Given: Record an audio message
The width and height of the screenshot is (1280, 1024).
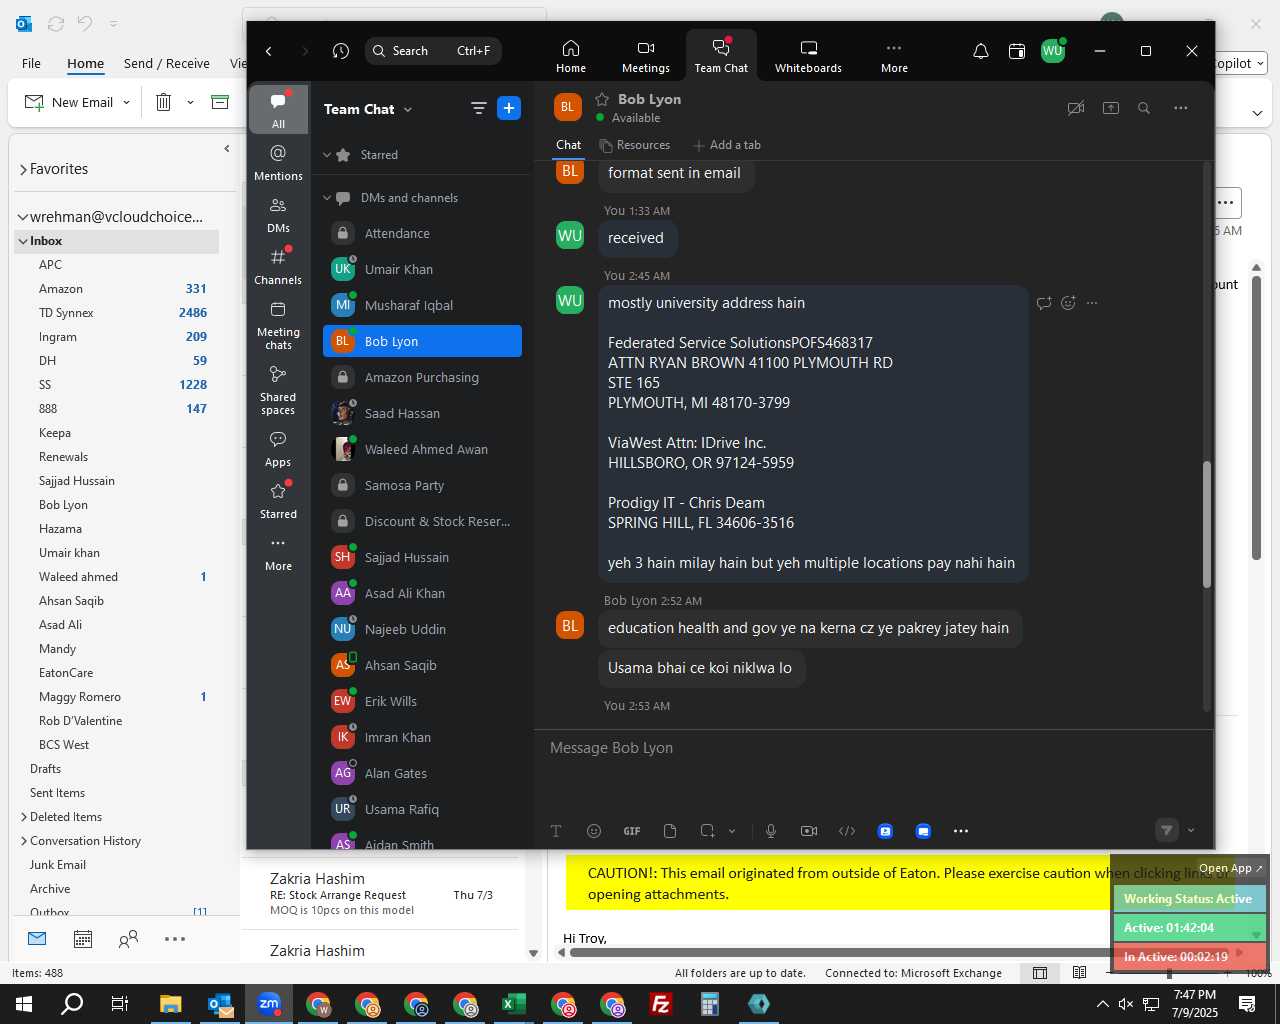Looking at the screenshot, I should (x=771, y=831).
